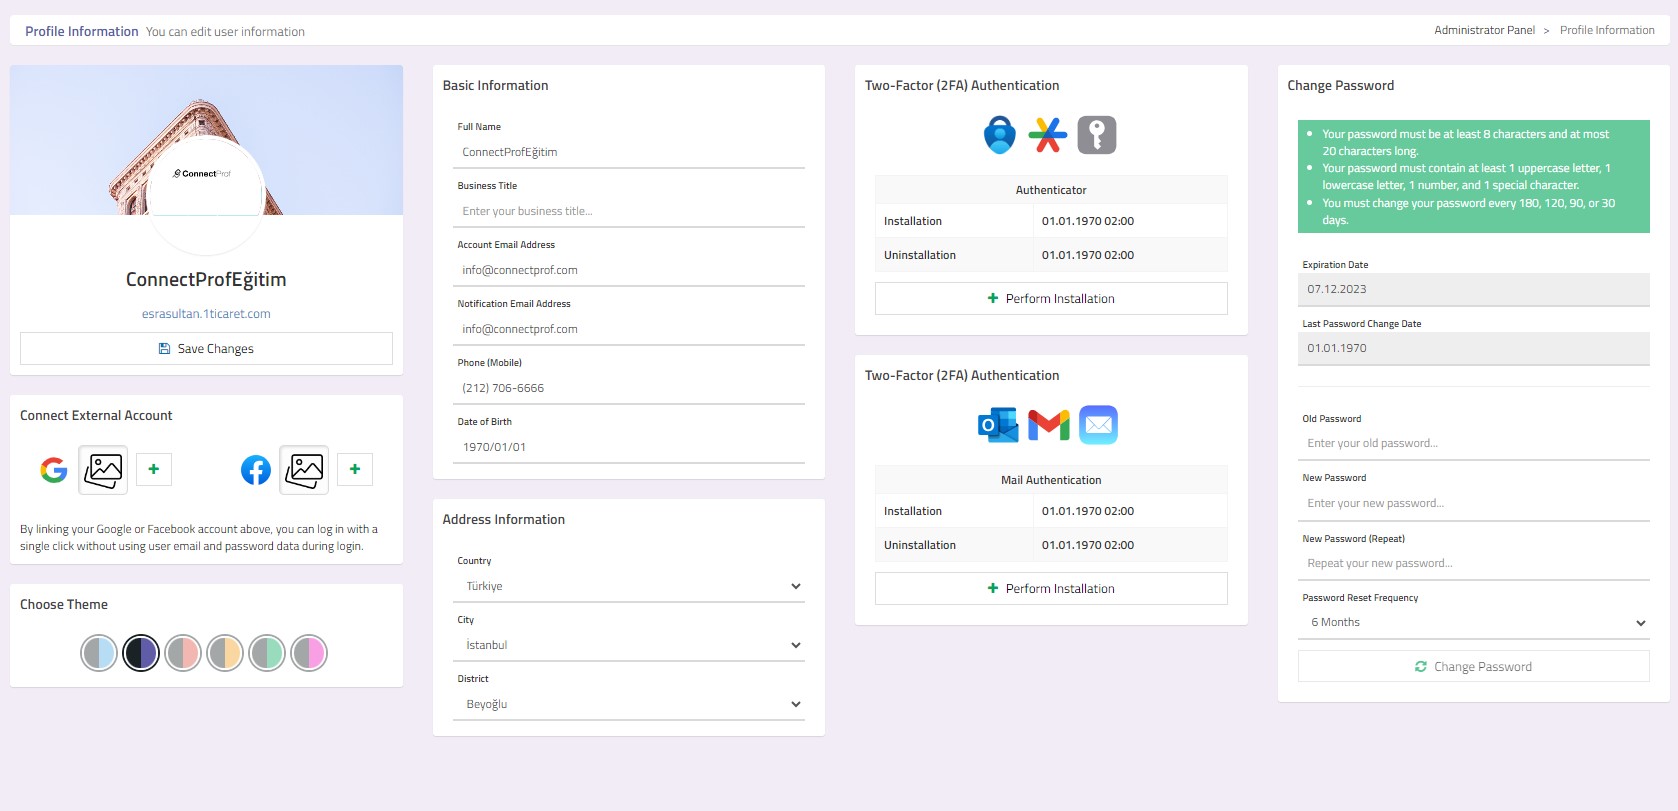The width and height of the screenshot is (1678, 811).
Task: Open the District dropdown showing Beyoğlu
Action: tap(629, 705)
